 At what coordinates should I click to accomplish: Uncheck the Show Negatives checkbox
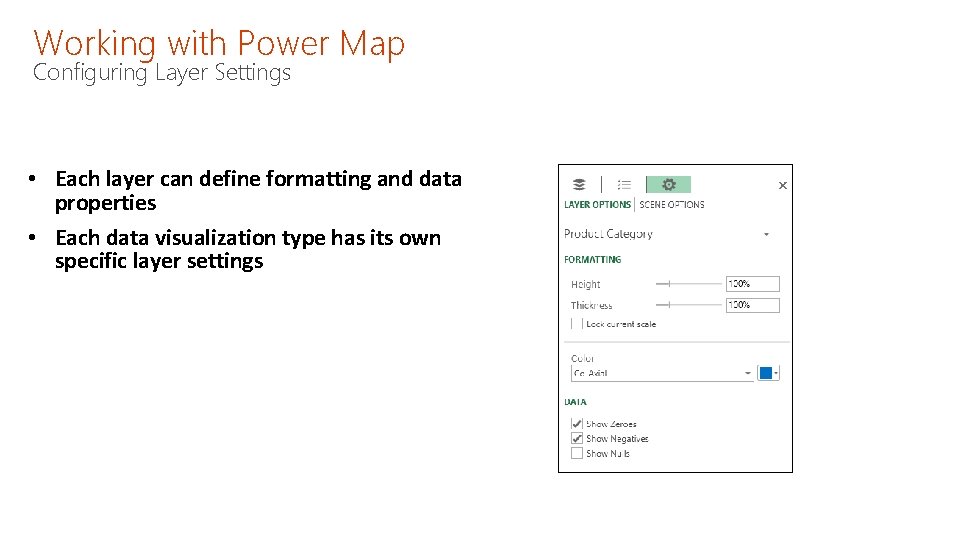tap(576, 438)
